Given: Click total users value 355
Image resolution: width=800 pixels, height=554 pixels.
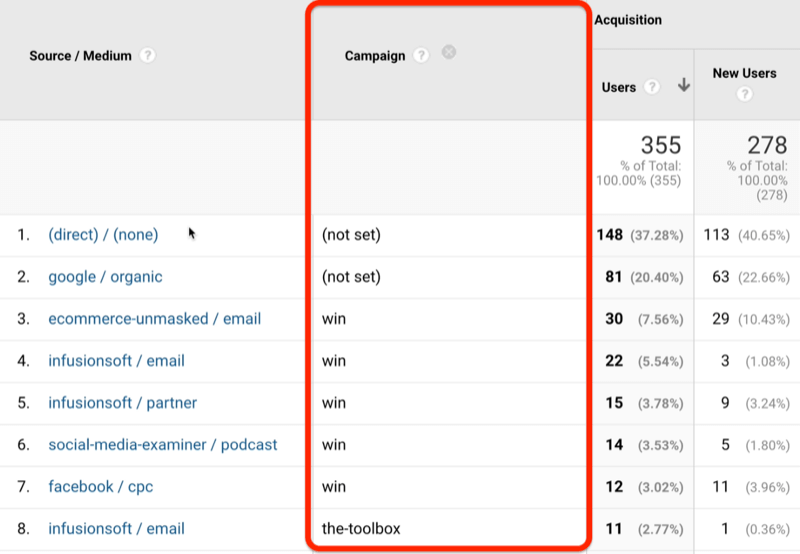Looking at the screenshot, I should point(661,145).
